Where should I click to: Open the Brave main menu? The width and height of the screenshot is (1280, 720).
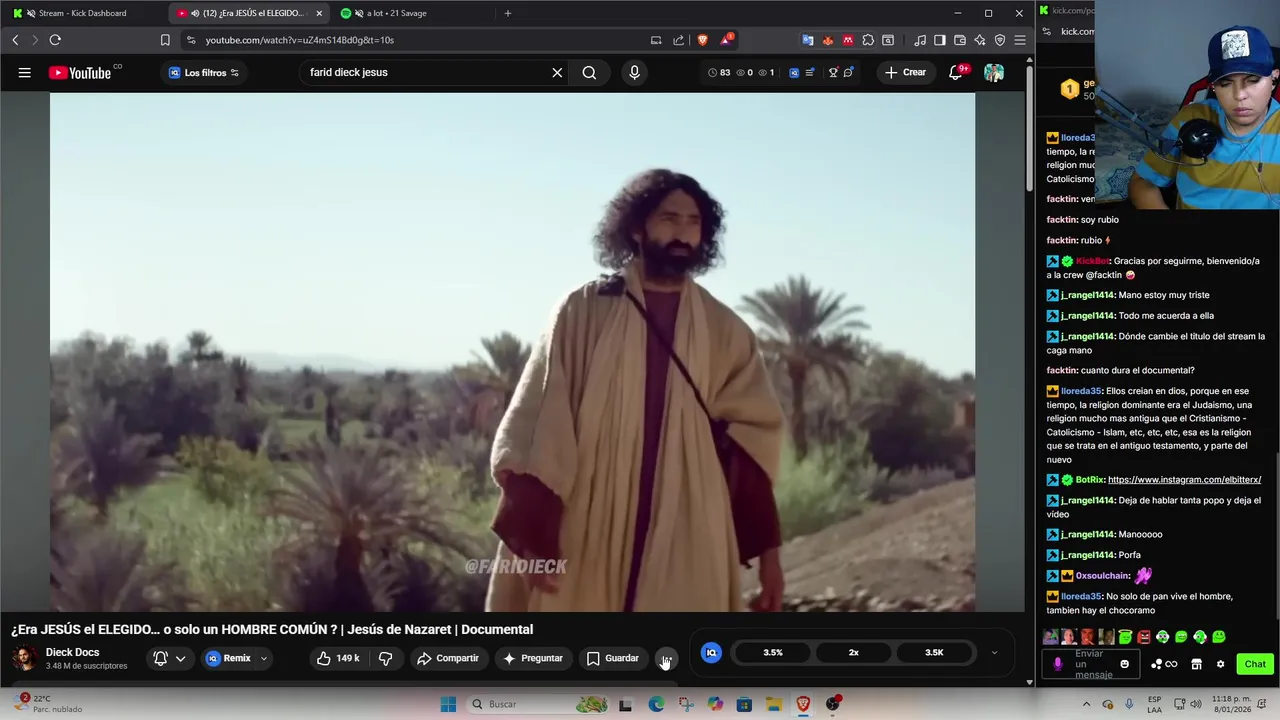(x=1019, y=40)
